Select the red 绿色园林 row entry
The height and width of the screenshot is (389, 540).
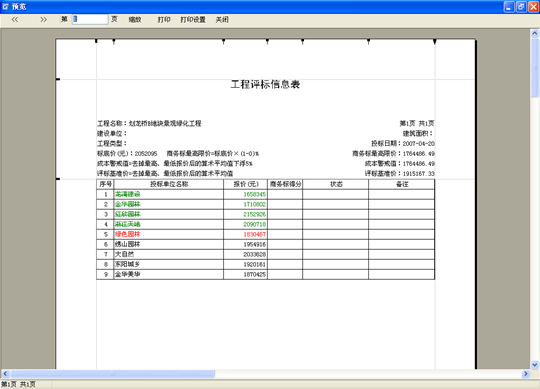point(127,234)
